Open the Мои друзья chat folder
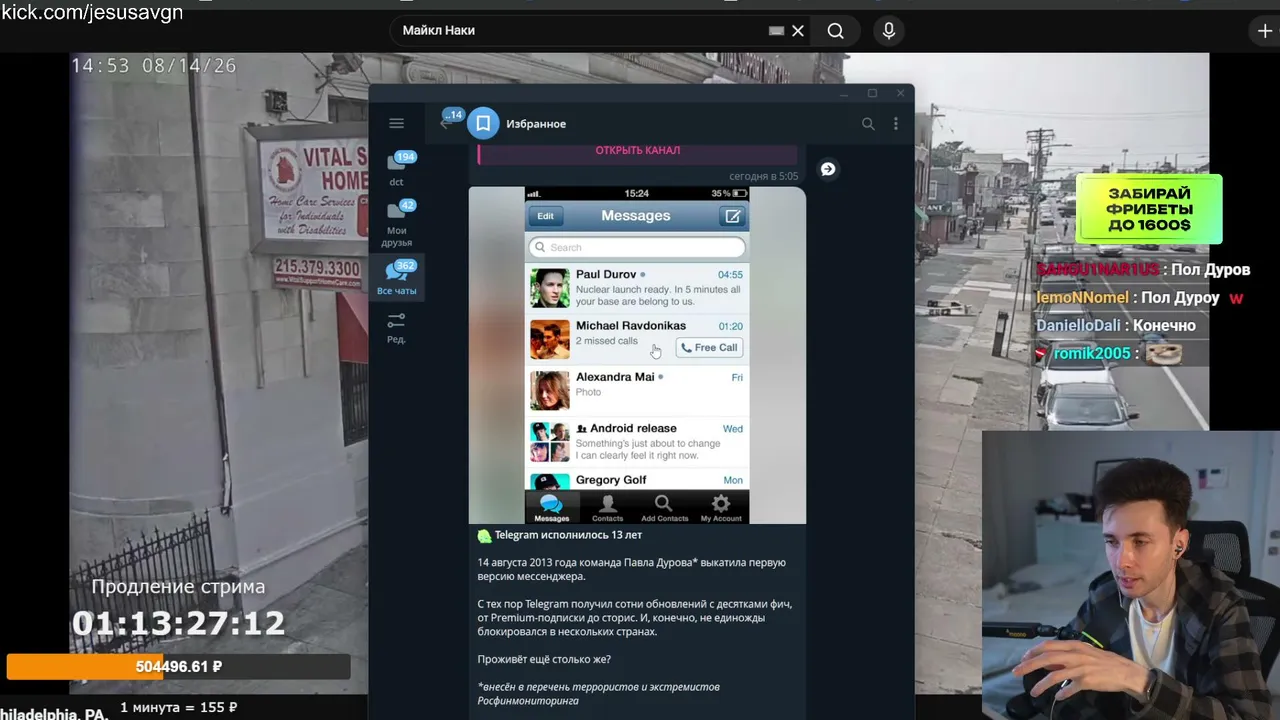This screenshot has height=720, width=1280. click(396, 224)
